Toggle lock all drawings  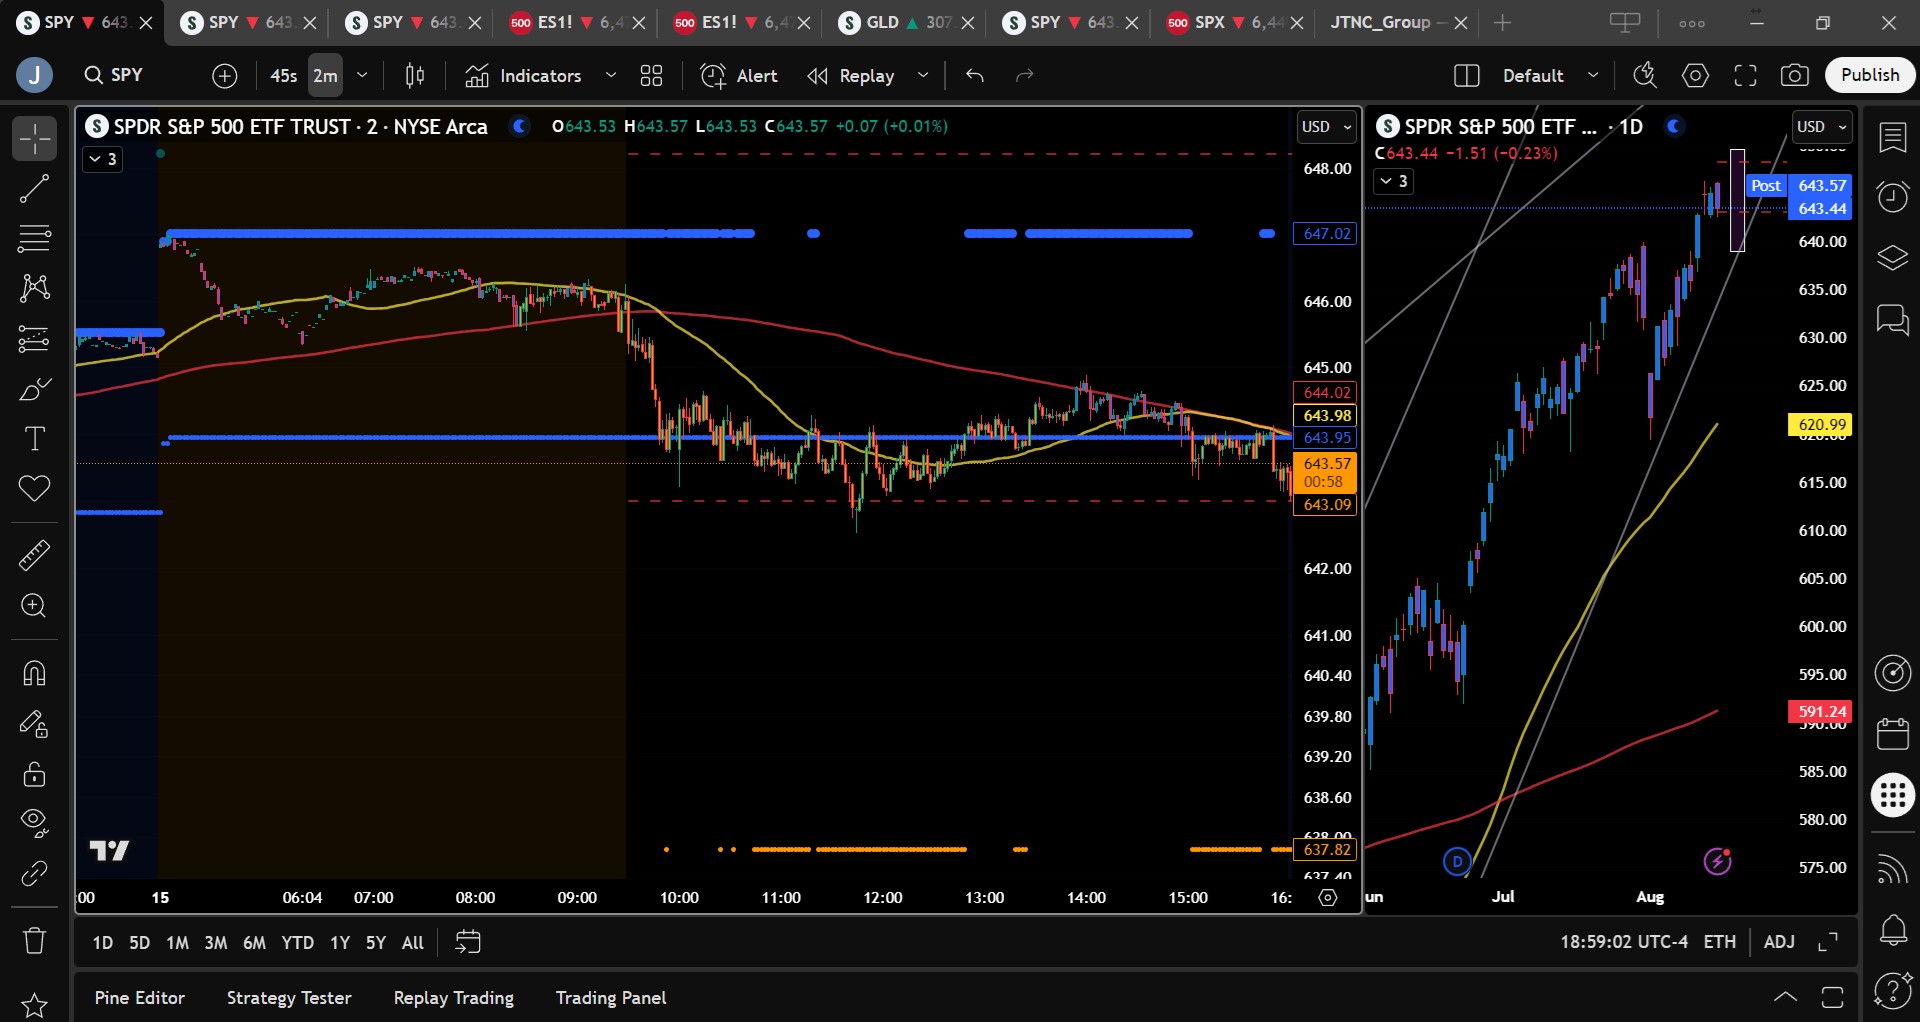pos(34,773)
